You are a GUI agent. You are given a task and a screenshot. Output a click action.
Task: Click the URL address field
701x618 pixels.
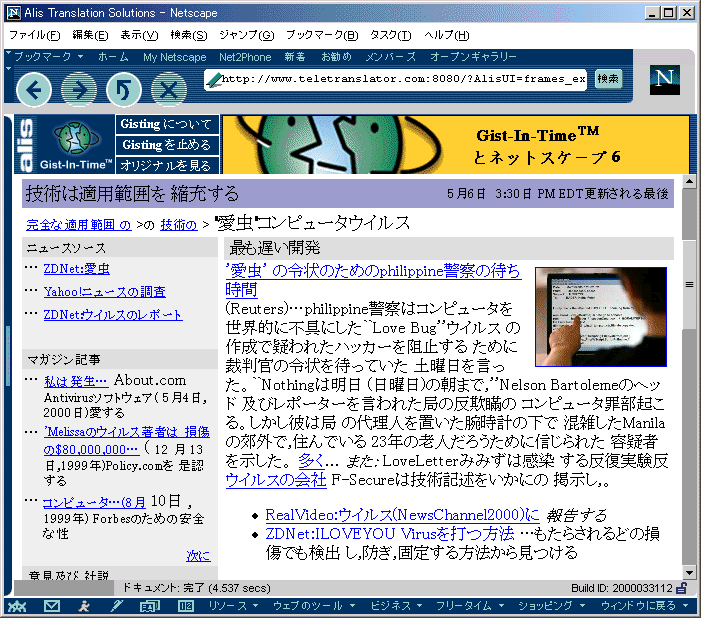[400, 79]
